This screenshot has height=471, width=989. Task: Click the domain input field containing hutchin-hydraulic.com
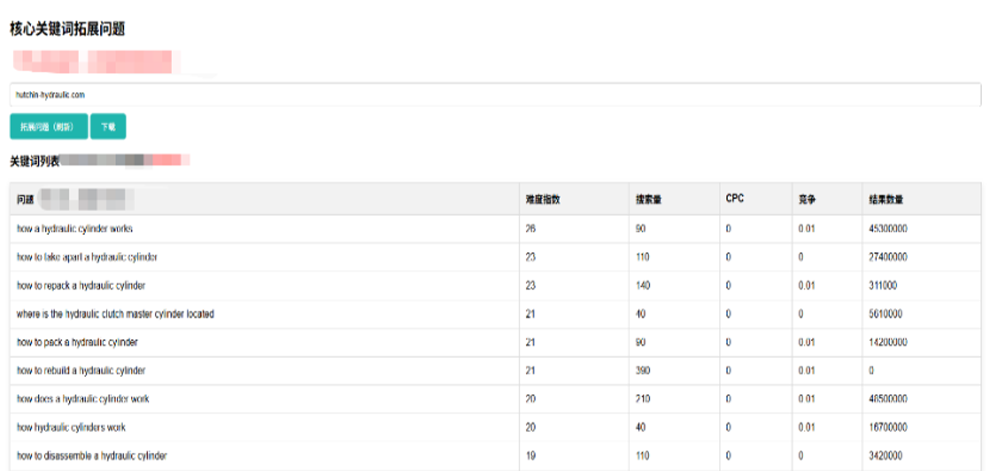pos(494,95)
